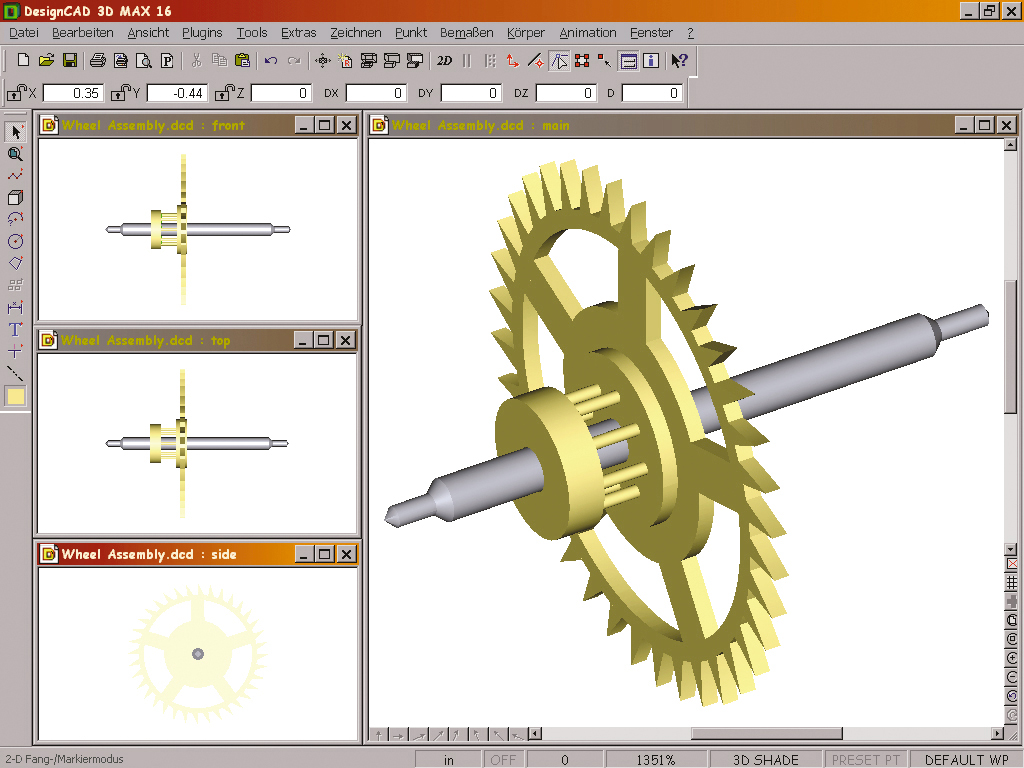Select the arrow pointer tool
Viewport: 1024px width, 768px height.
15,132
